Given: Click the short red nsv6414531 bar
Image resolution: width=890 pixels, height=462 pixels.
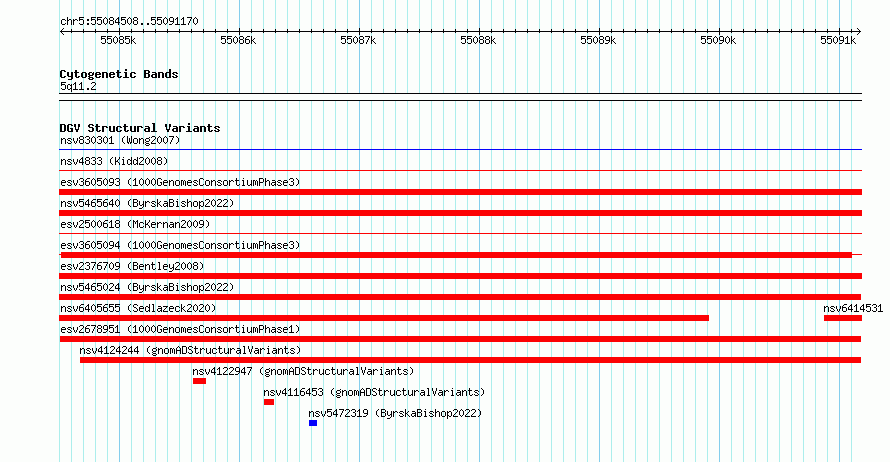Looking at the screenshot, I should pyautogui.click(x=843, y=318).
